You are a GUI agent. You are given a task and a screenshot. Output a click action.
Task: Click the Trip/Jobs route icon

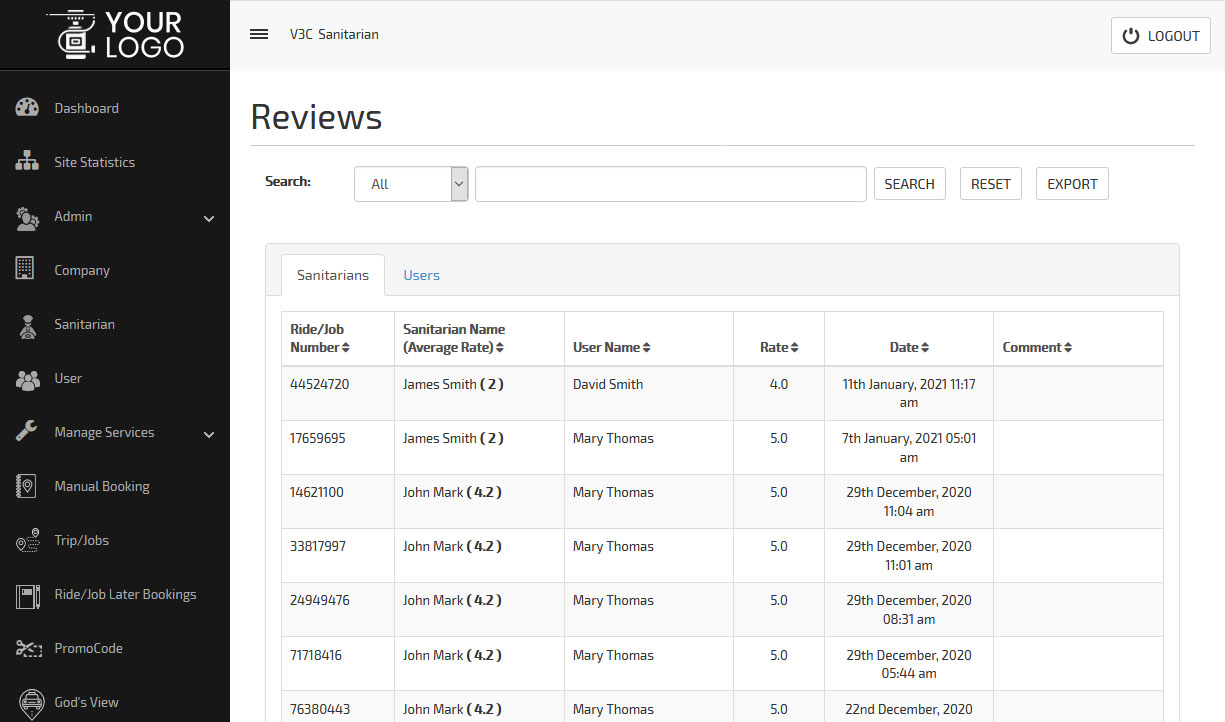(27, 540)
